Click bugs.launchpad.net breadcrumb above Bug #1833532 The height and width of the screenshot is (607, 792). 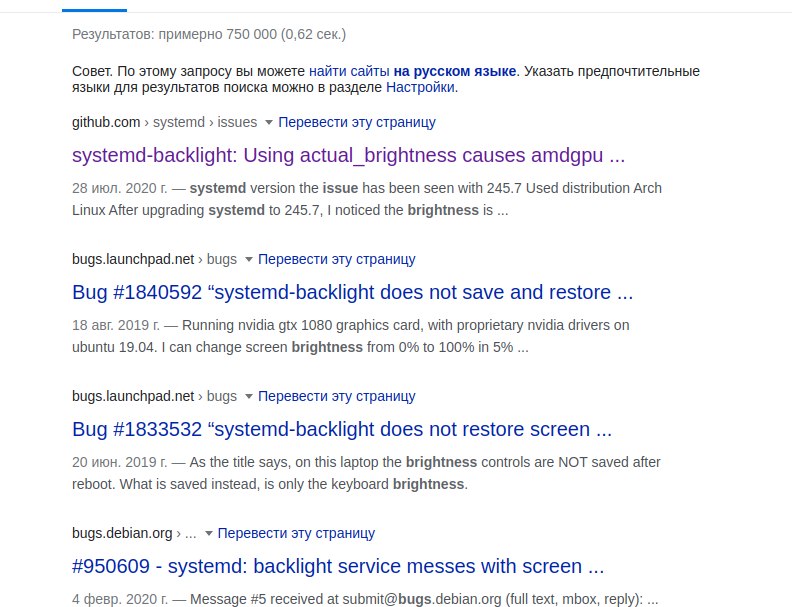coord(154,396)
